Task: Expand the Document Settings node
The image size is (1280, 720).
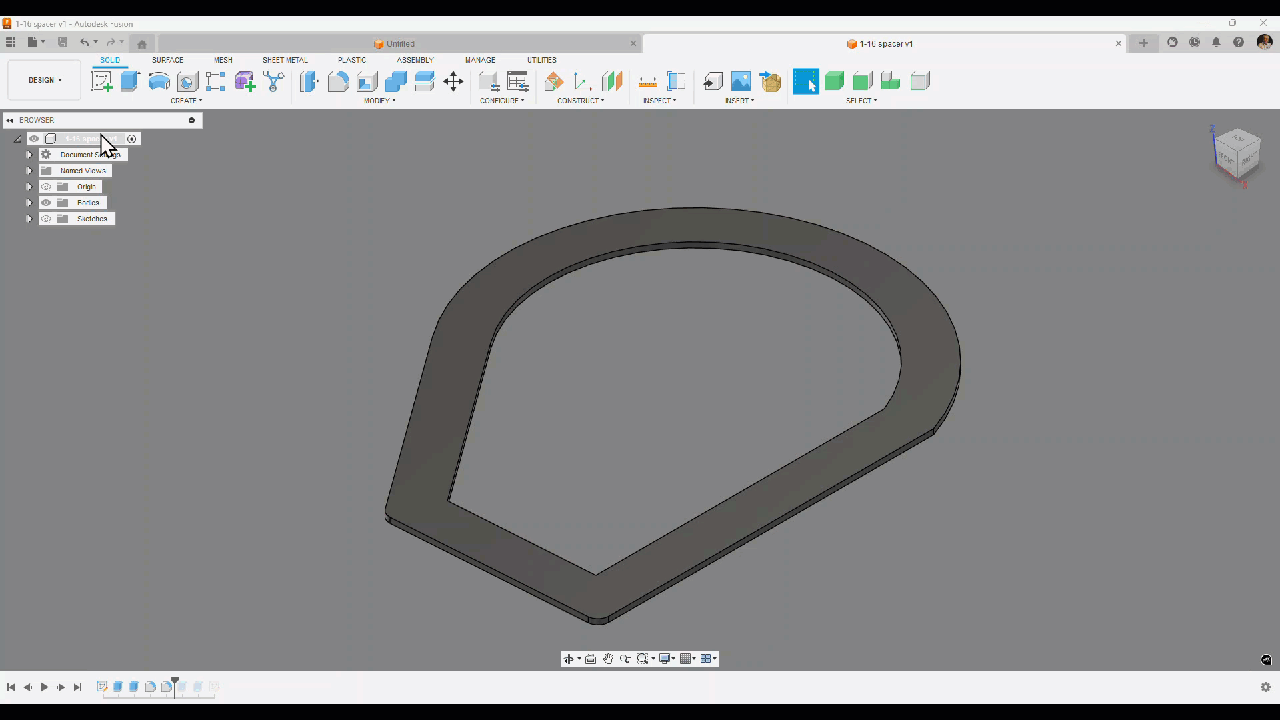Action: click(29, 155)
